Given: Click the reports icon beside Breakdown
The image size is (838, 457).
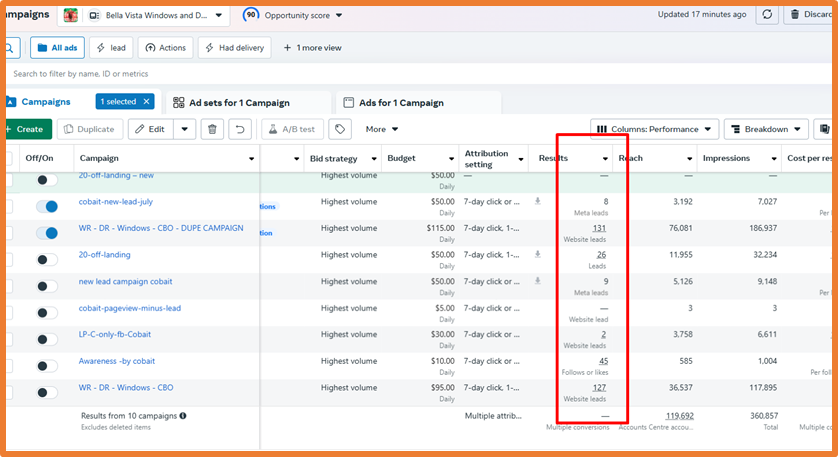Looking at the screenshot, I should click(825, 129).
